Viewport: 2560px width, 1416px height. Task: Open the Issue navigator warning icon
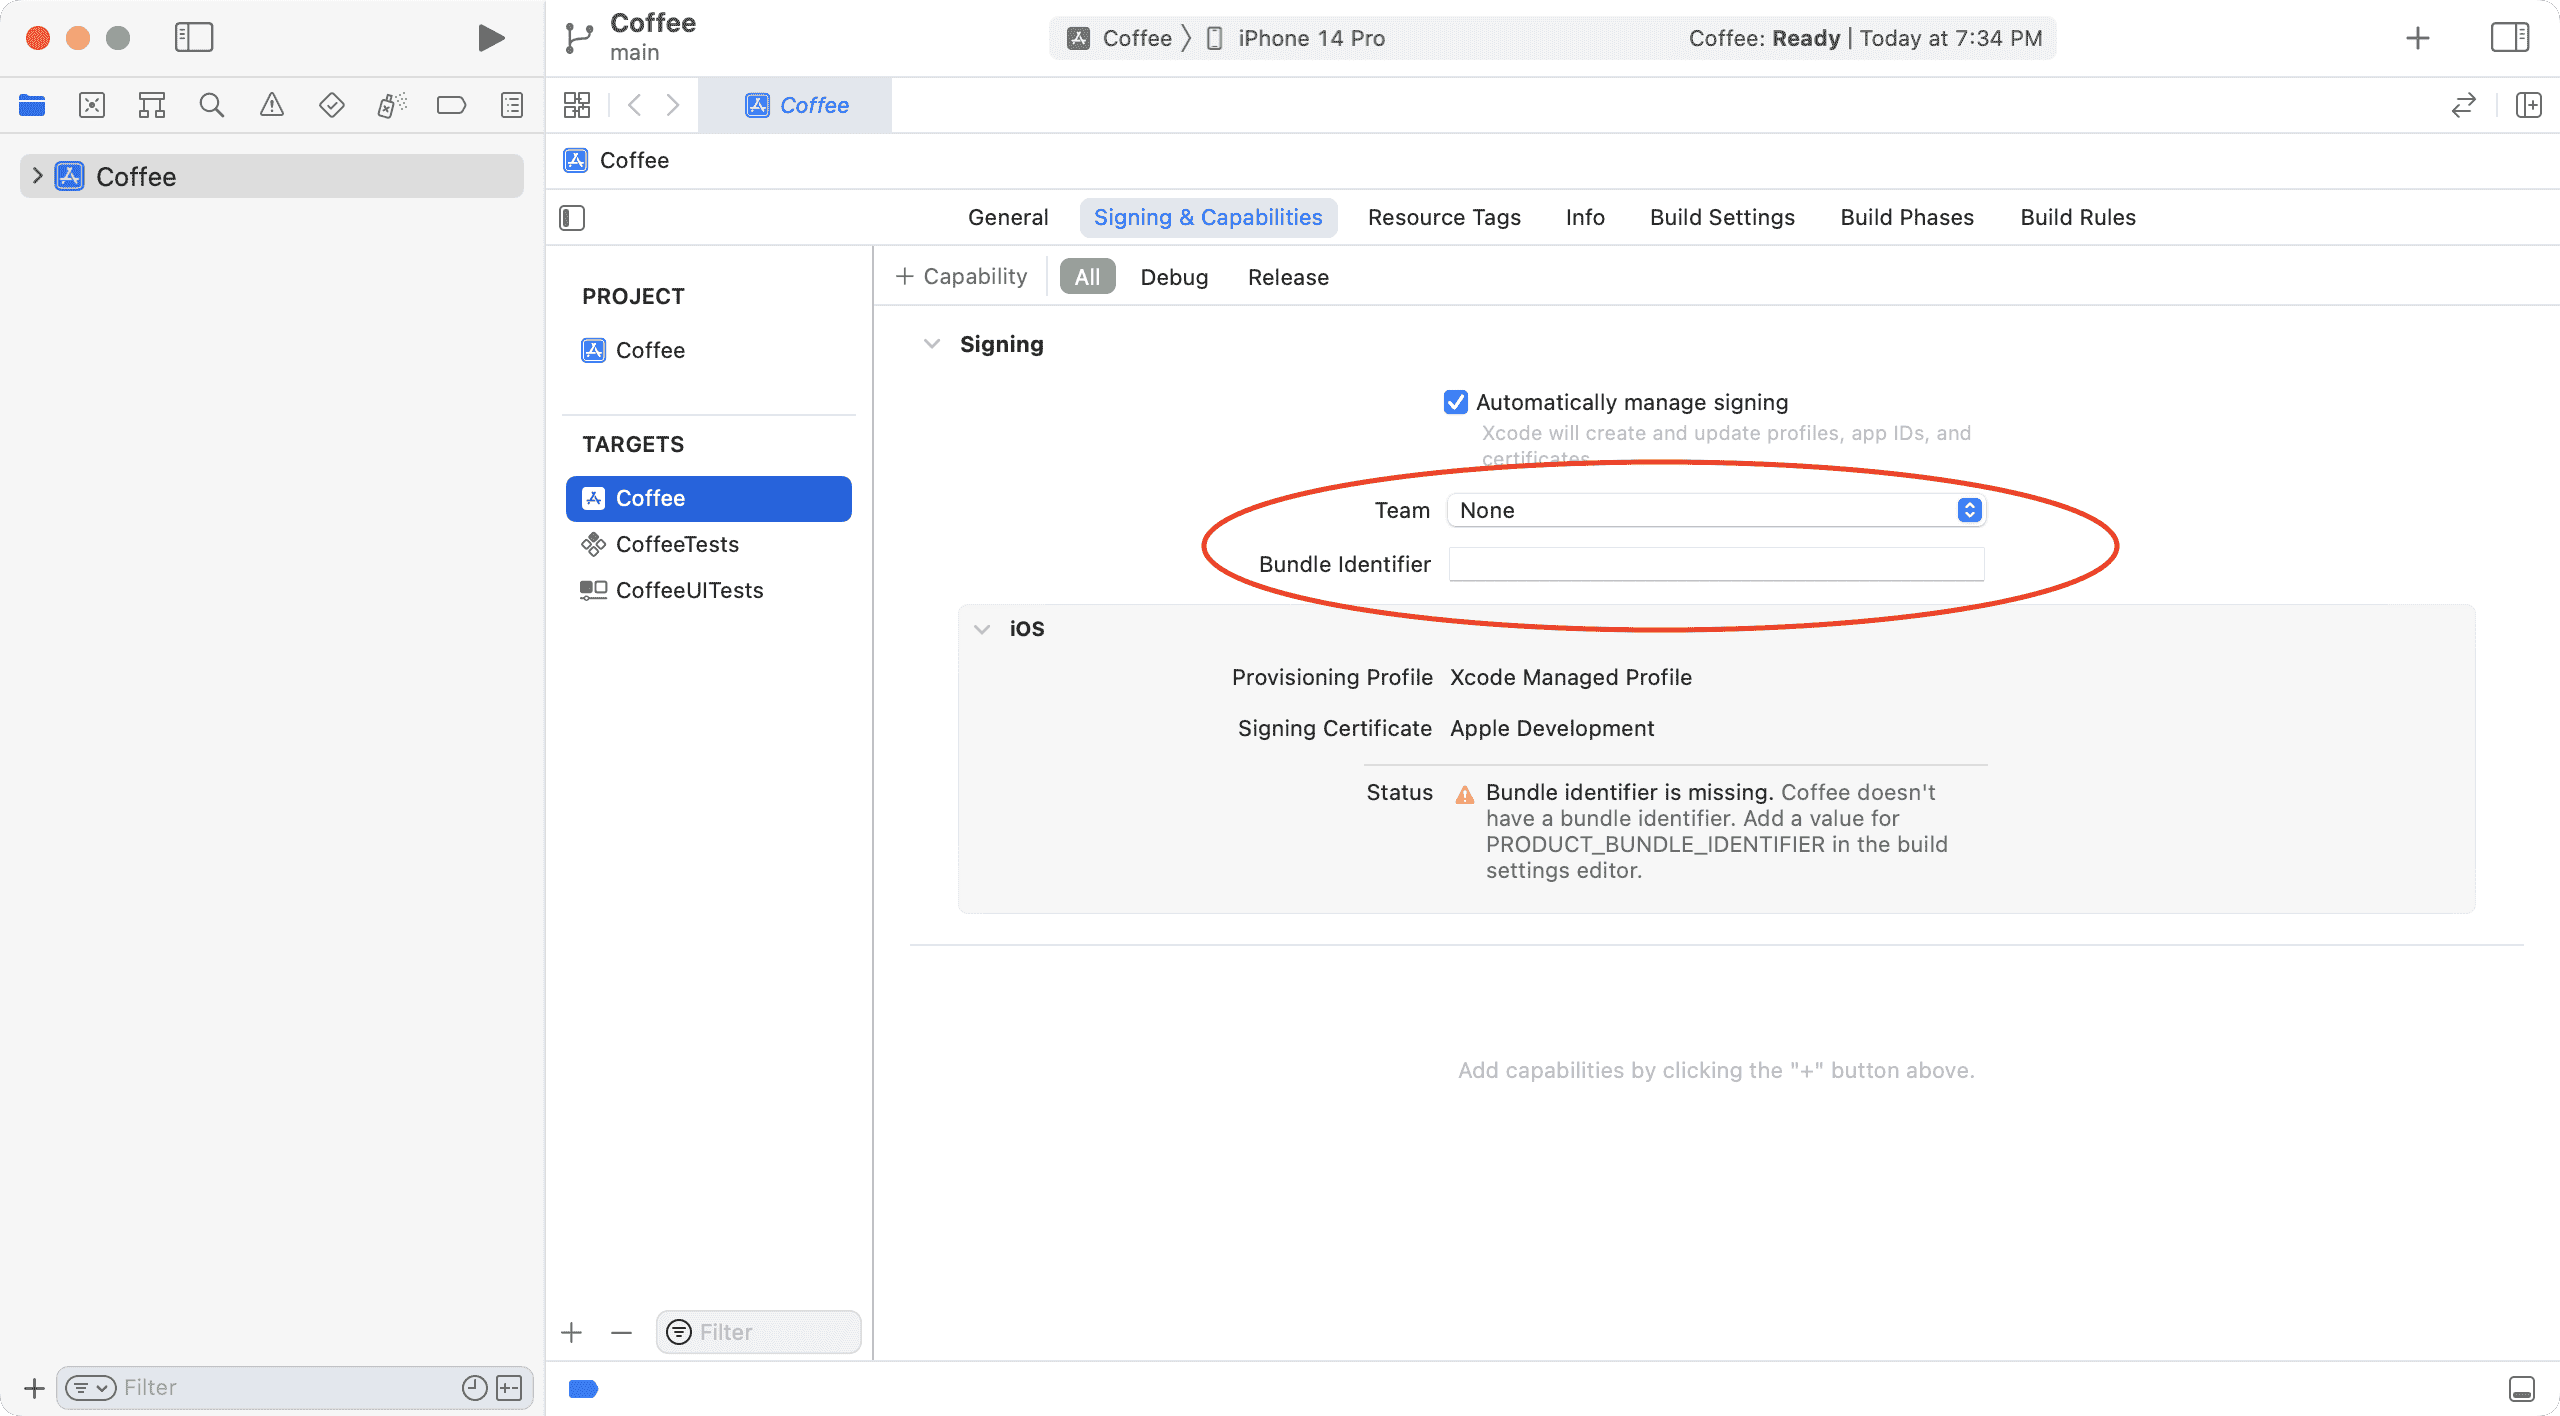(271, 104)
